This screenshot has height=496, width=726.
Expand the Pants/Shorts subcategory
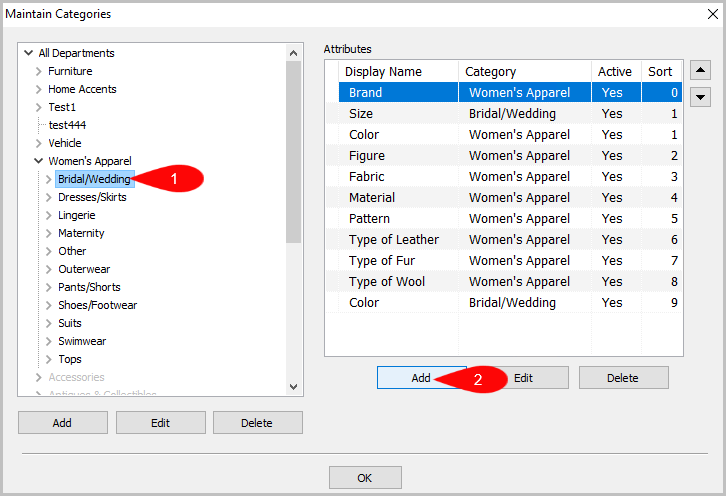tap(49, 287)
